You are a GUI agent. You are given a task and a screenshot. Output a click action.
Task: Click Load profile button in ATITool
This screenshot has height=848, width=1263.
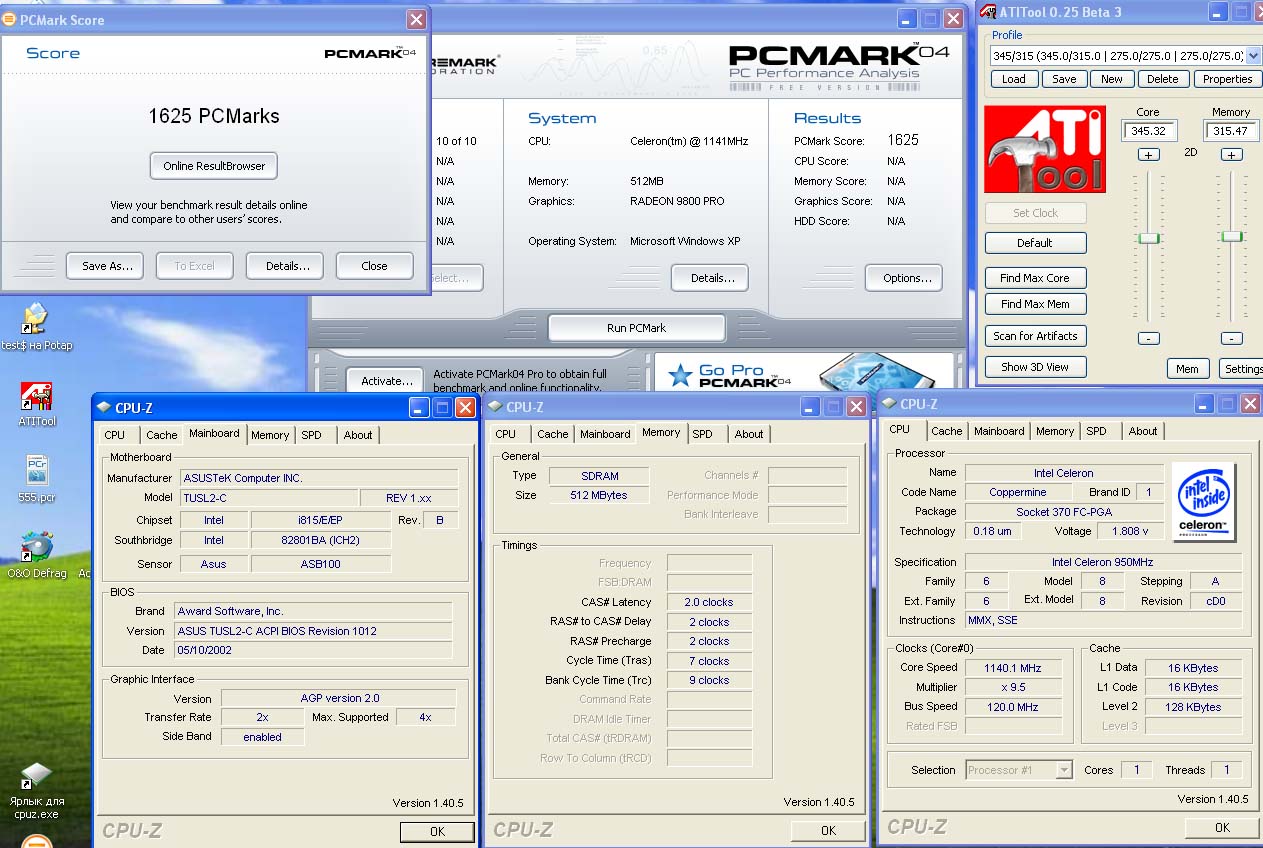pos(1014,79)
